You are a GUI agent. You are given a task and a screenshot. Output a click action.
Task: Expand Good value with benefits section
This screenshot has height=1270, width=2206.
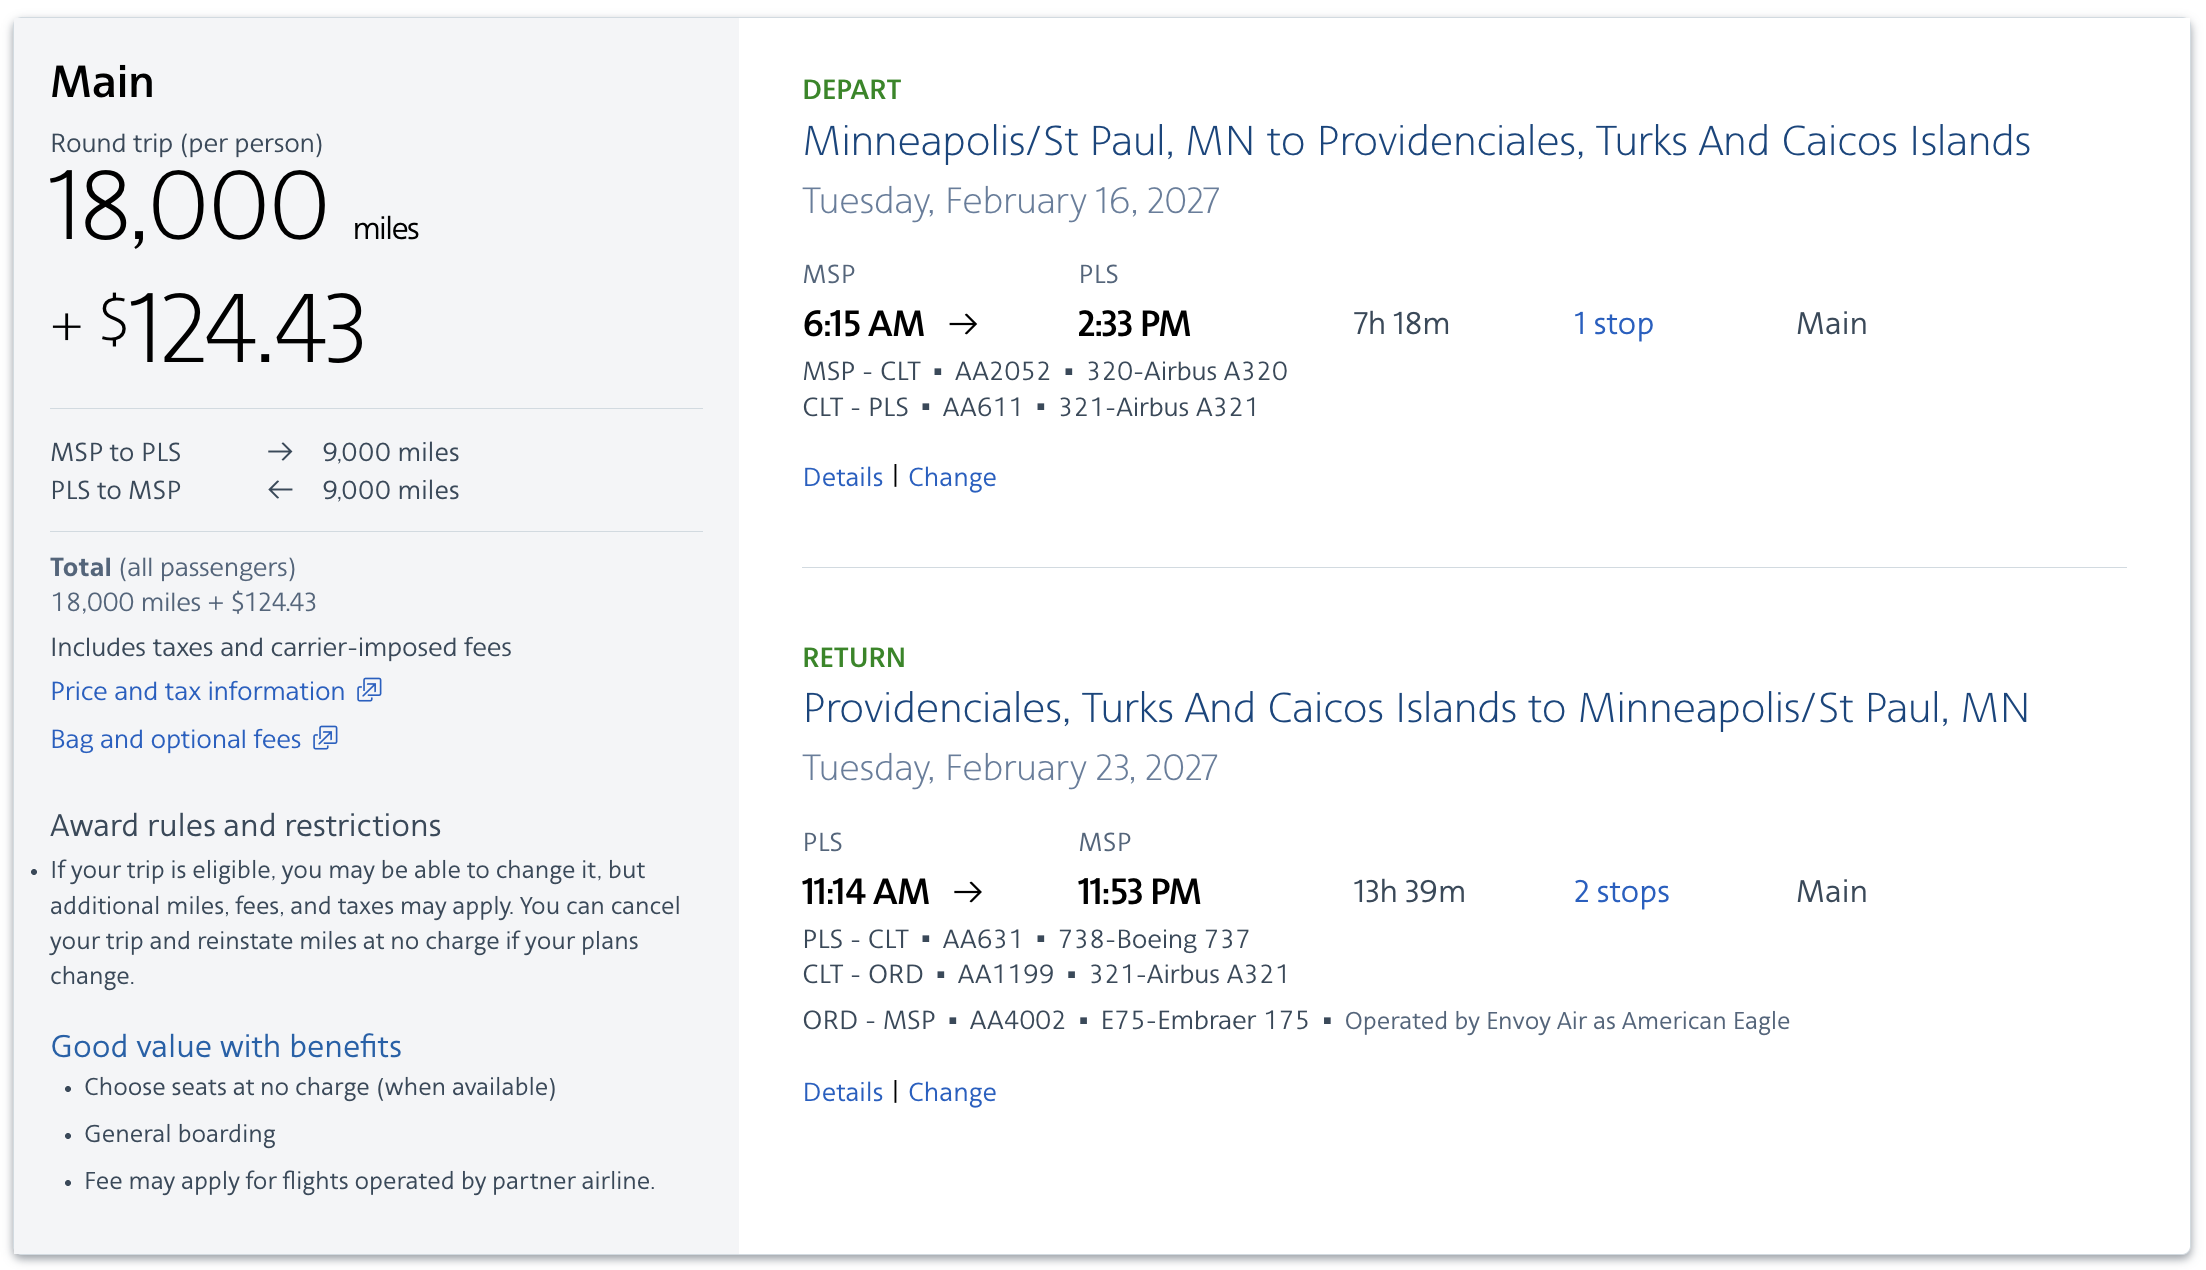pos(226,1045)
